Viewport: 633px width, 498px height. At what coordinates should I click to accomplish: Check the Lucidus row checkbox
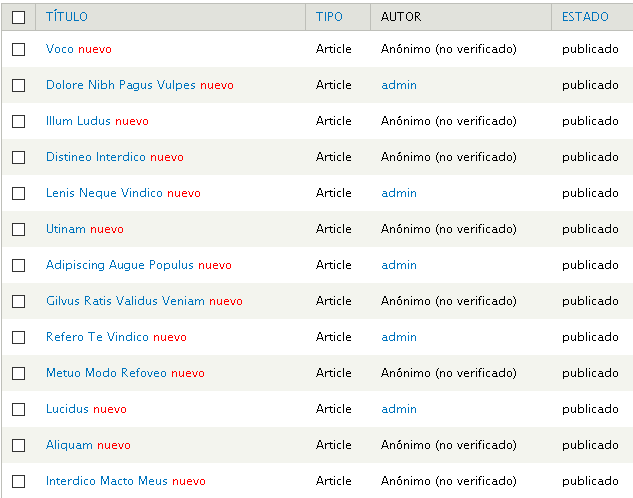click(x=19, y=409)
